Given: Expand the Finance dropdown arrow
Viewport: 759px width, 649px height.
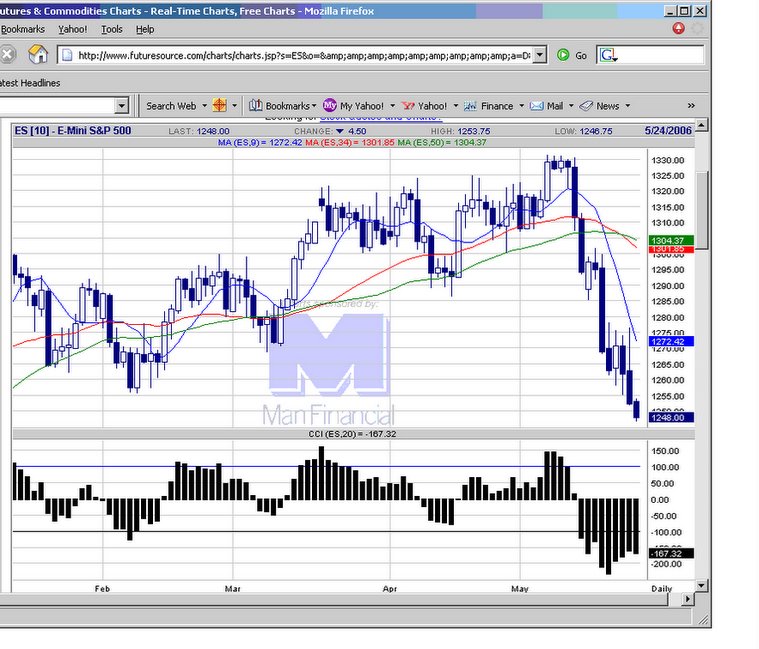Looking at the screenshot, I should (521, 106).
